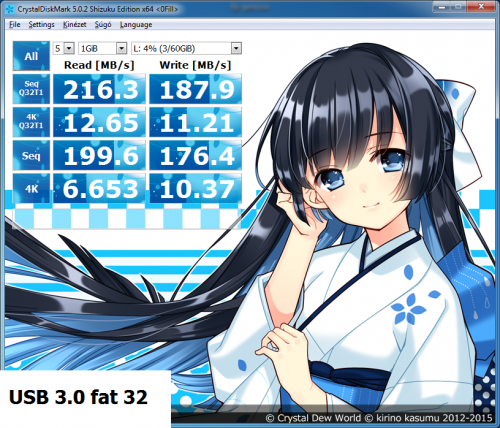Start the 4K Q32T1 test
500x428 pixels.
pos(31,122)
